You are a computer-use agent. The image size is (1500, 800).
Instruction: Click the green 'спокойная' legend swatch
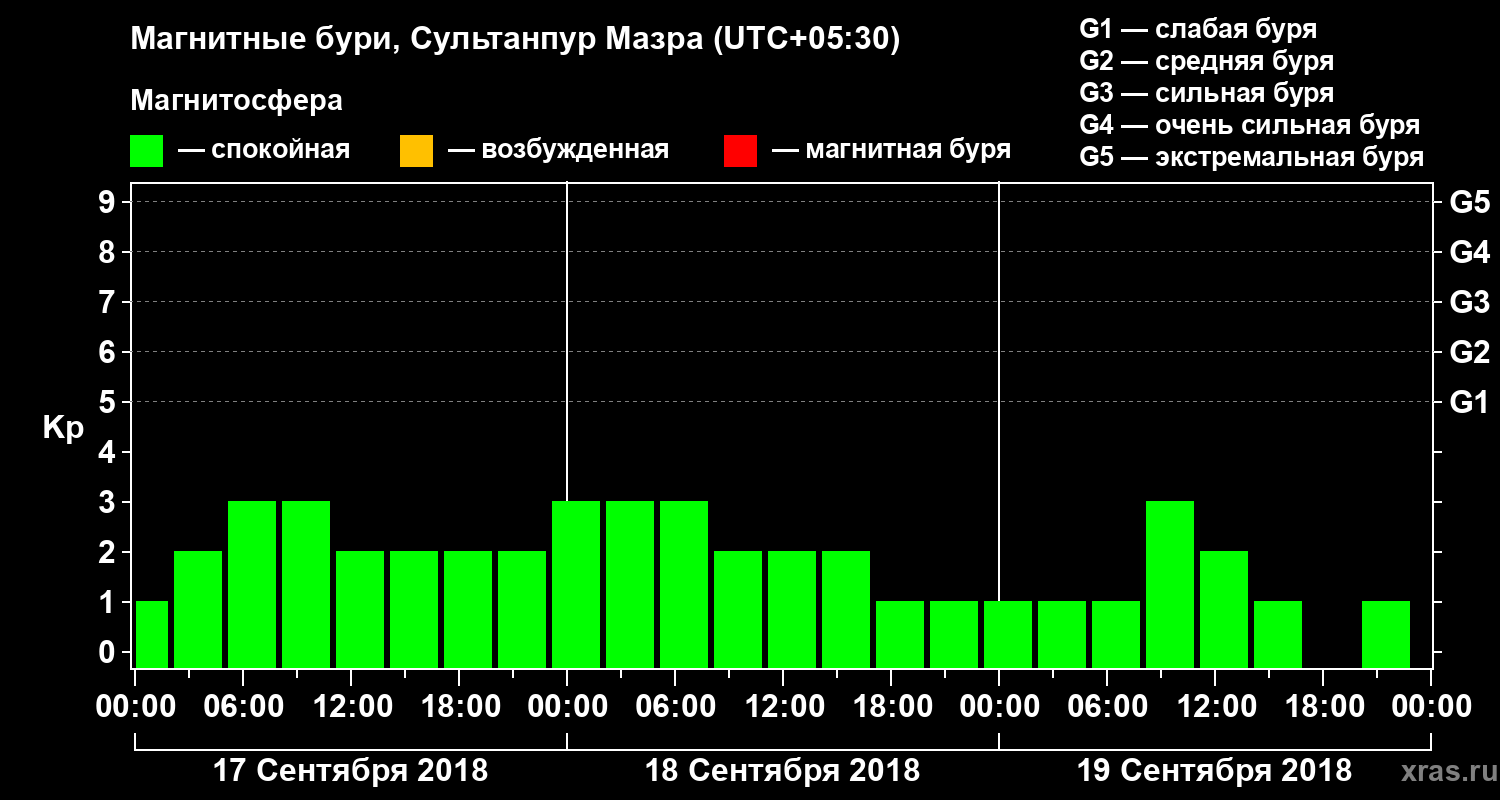pyautogui.click(x=147, y=151)
